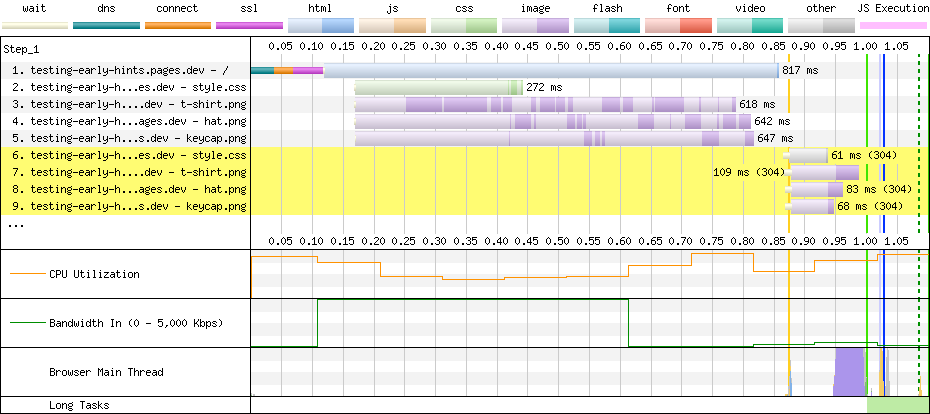Select the image legend color swatch
The height and width of the screenshot is (414, 930).
[x=535, y=24]
